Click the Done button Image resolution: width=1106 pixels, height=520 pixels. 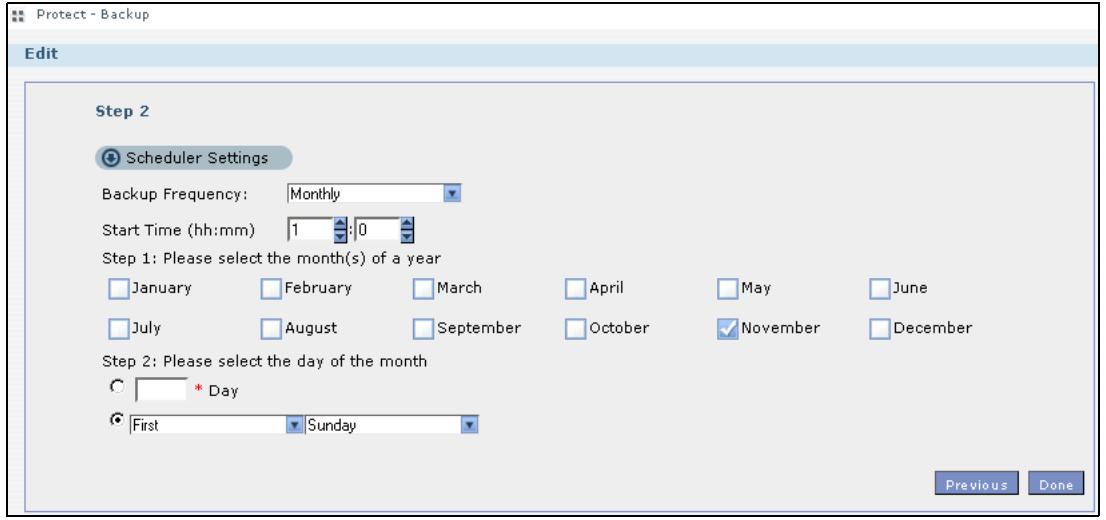click(1056, 484)
